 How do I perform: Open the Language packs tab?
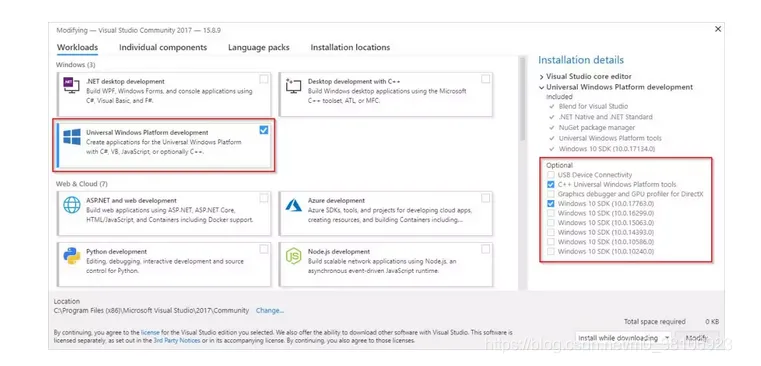[259, 48]
